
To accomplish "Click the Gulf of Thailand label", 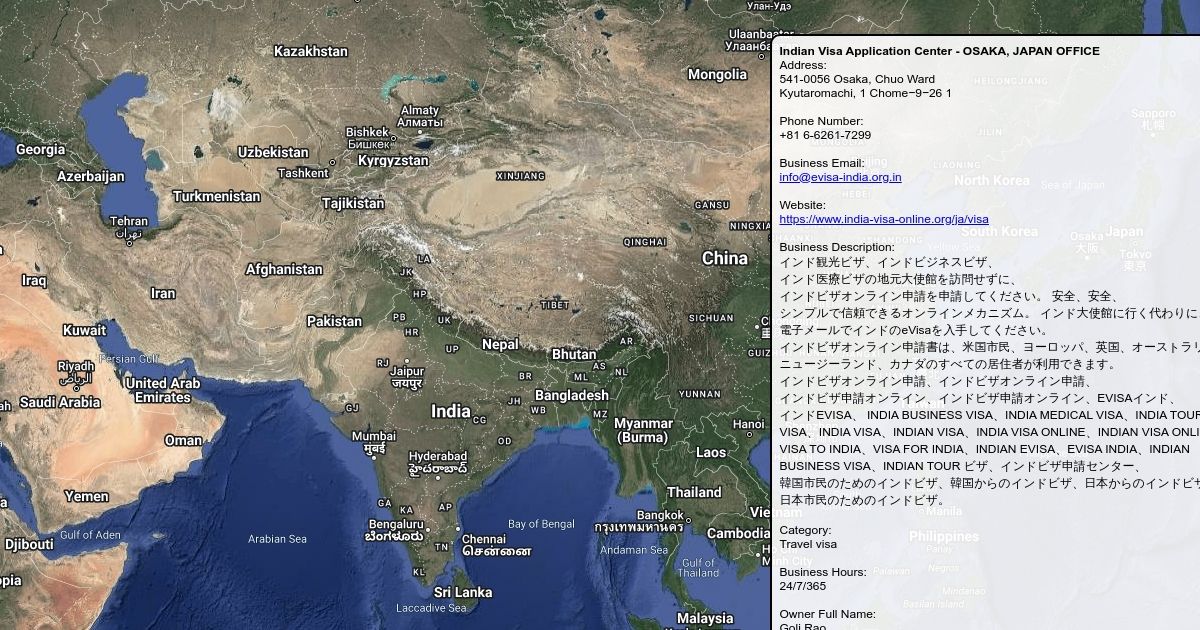I will coord(698,567).
